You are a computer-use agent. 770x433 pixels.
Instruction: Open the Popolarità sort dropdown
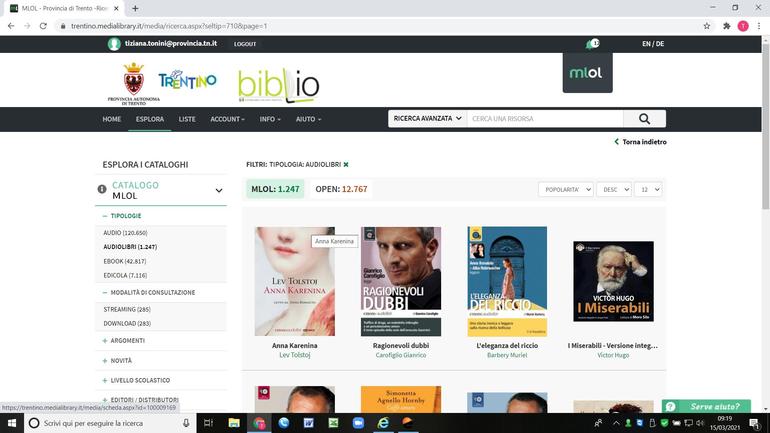tap(566, 189)
